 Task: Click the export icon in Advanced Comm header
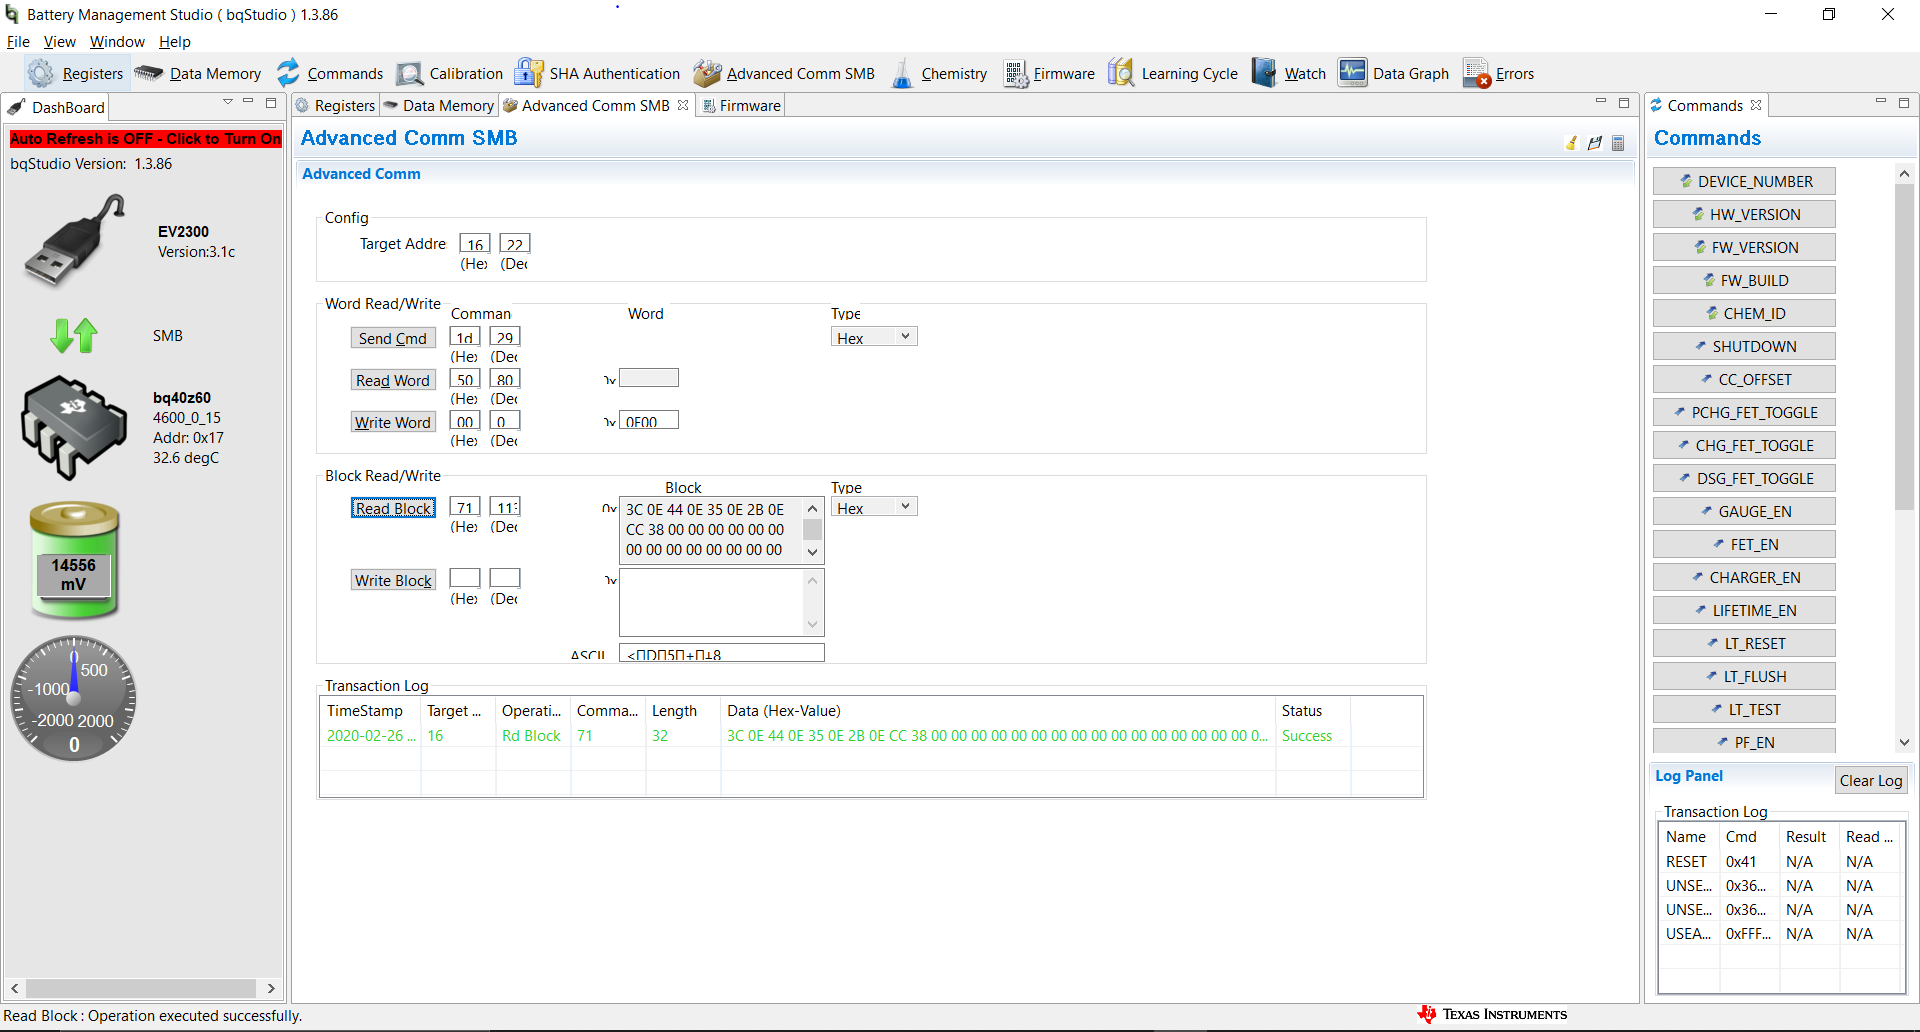click(1595, 143)
